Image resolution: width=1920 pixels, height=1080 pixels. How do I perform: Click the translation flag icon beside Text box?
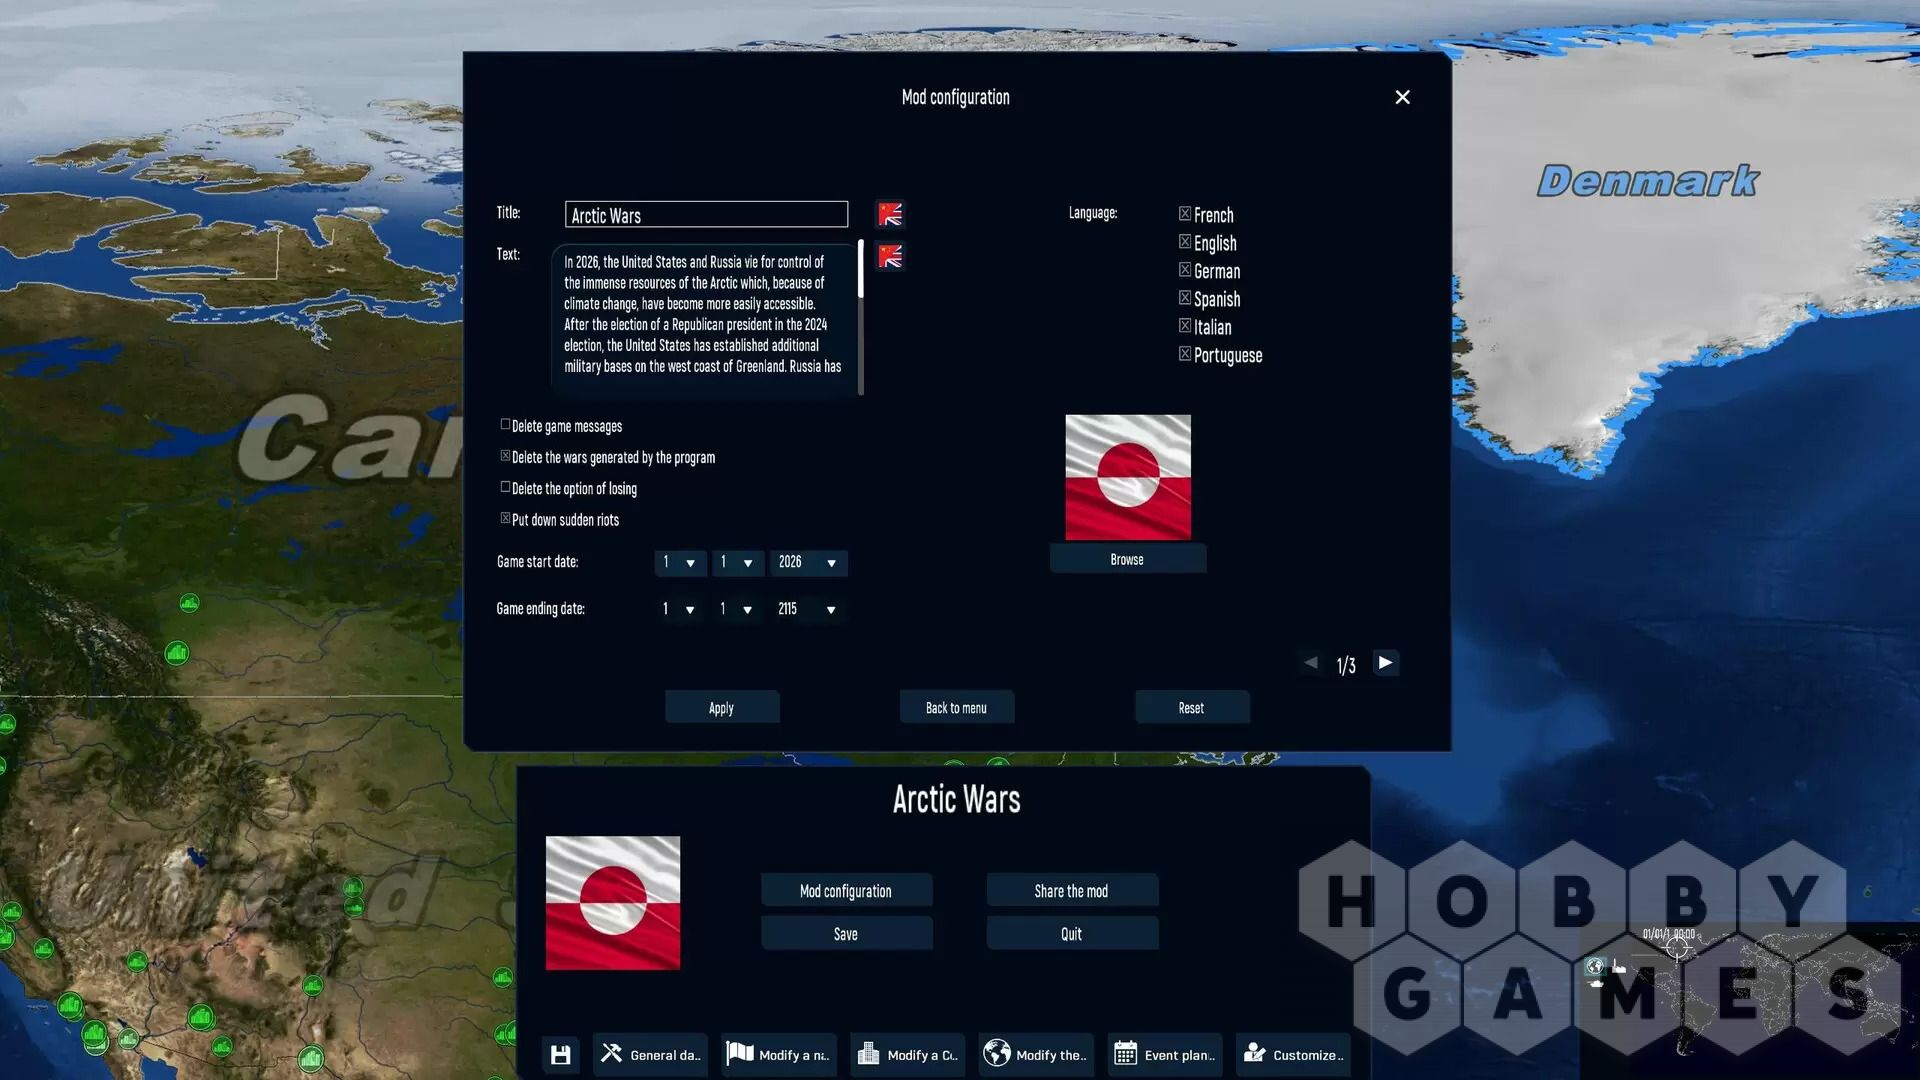pos(890,256)
